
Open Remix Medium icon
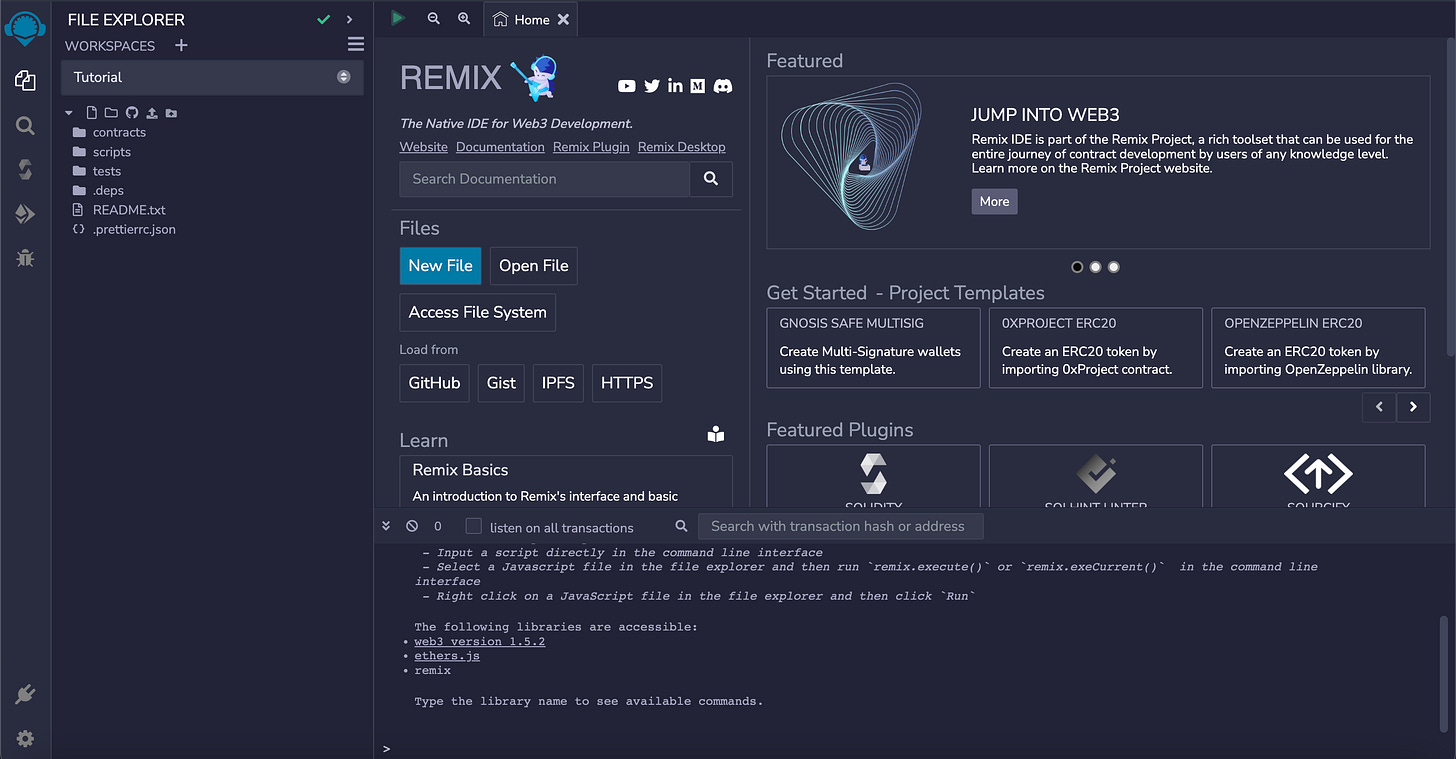click(x=698, y=86)
